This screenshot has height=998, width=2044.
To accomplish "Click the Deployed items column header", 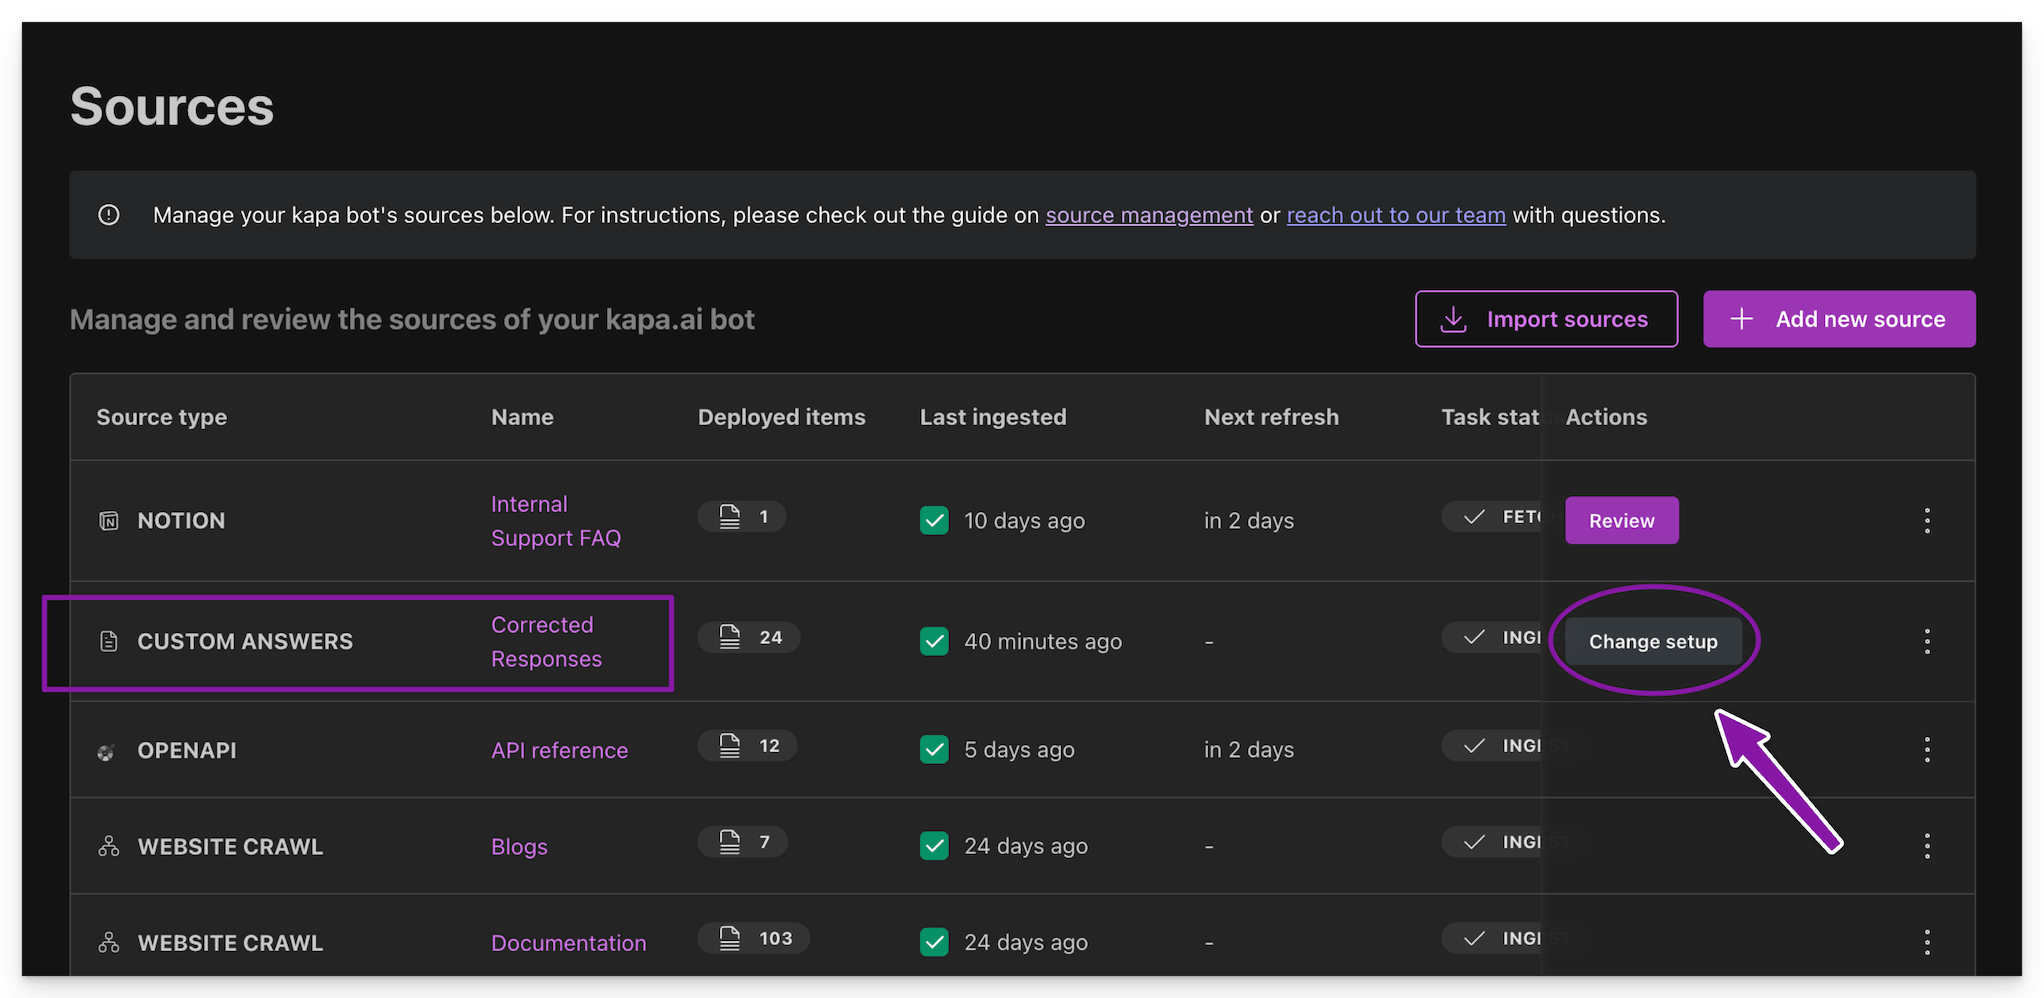I will [x=781, y=417].
